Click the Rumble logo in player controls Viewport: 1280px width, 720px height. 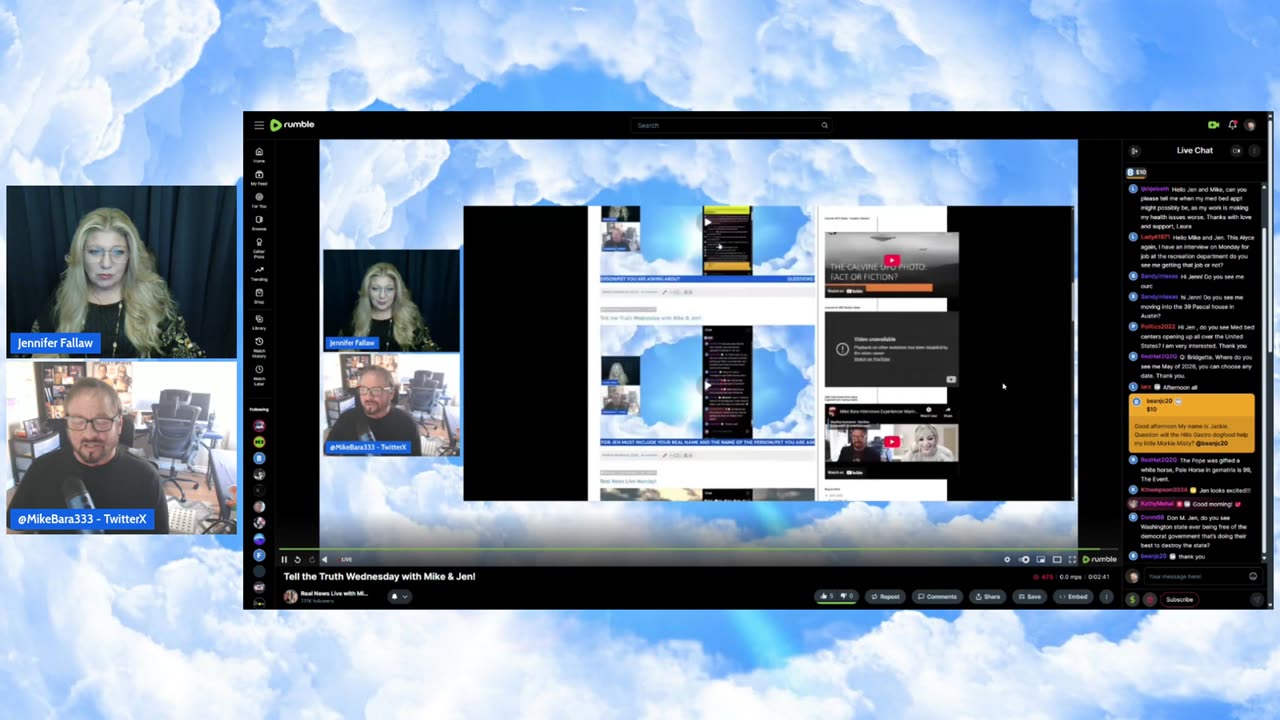tap(1100, 560)
